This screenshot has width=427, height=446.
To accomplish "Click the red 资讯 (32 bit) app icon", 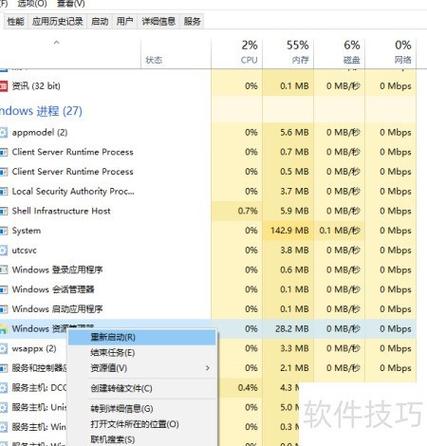I will click(3, 86).
